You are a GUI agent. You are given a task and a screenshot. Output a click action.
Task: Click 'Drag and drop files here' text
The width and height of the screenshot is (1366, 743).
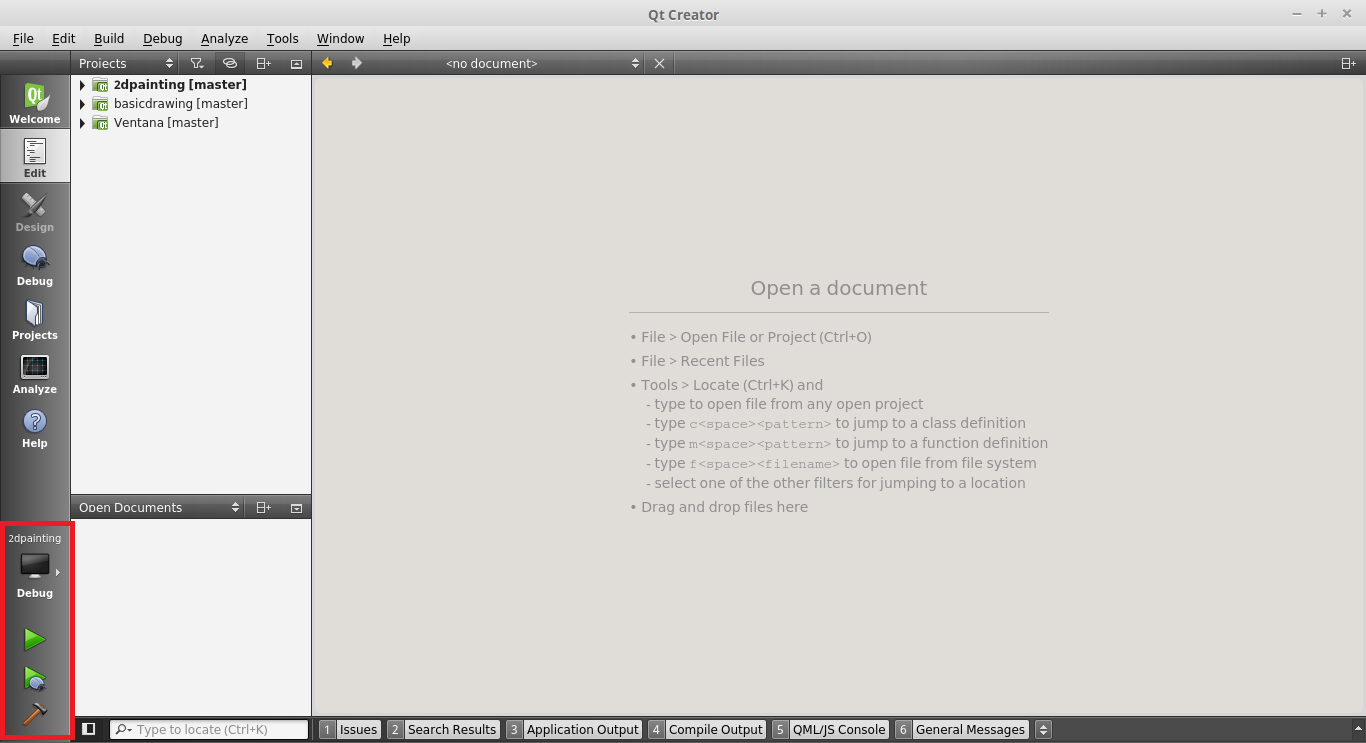pos(725,507)
